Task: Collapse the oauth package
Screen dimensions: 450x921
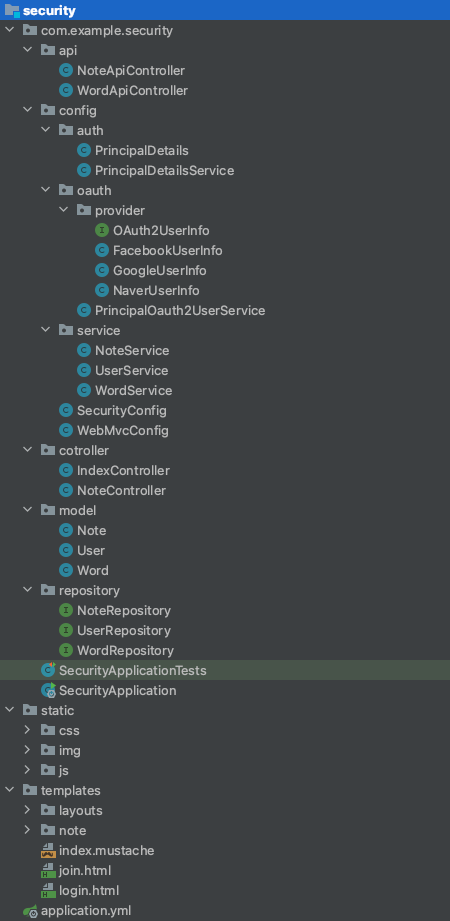Action: coord(46,190)
